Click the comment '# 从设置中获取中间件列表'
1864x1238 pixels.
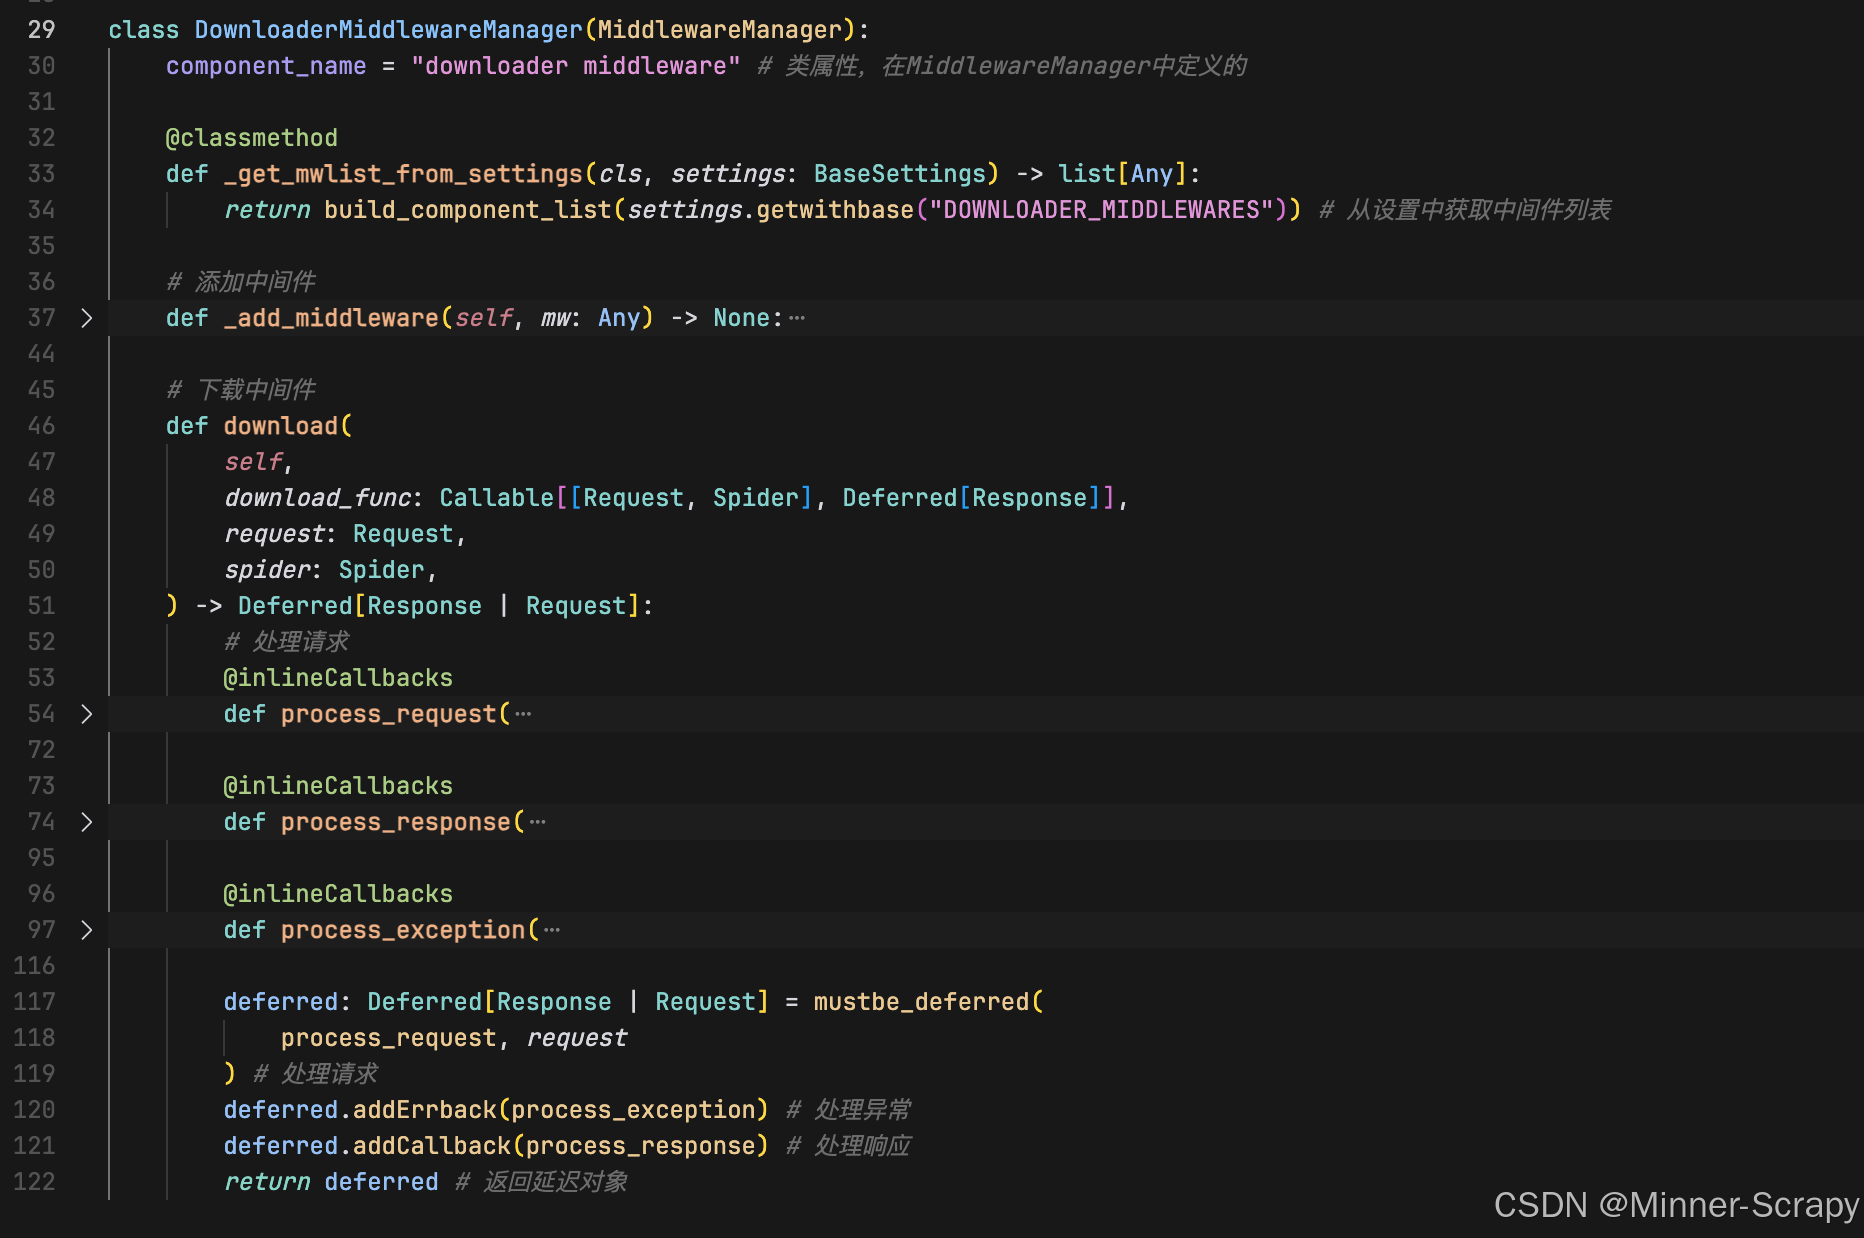(x=1465, y=210)
